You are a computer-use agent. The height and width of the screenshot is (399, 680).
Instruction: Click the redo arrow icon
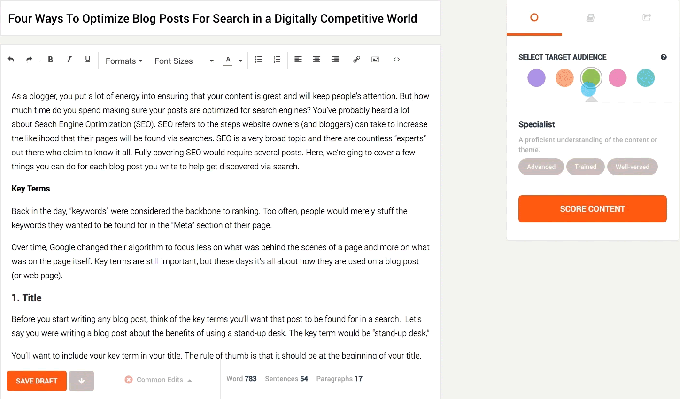pyautogui.click(x=29, y=59)
